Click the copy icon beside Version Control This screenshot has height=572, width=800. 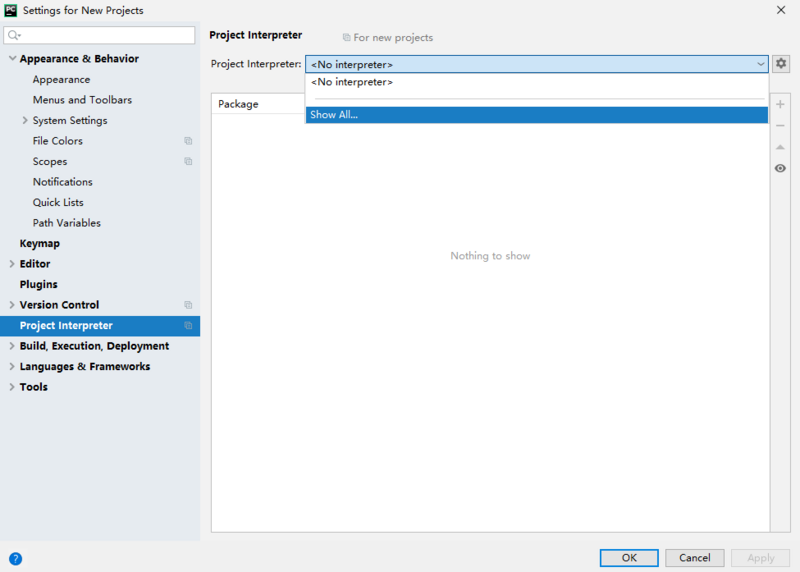(188, 305)
